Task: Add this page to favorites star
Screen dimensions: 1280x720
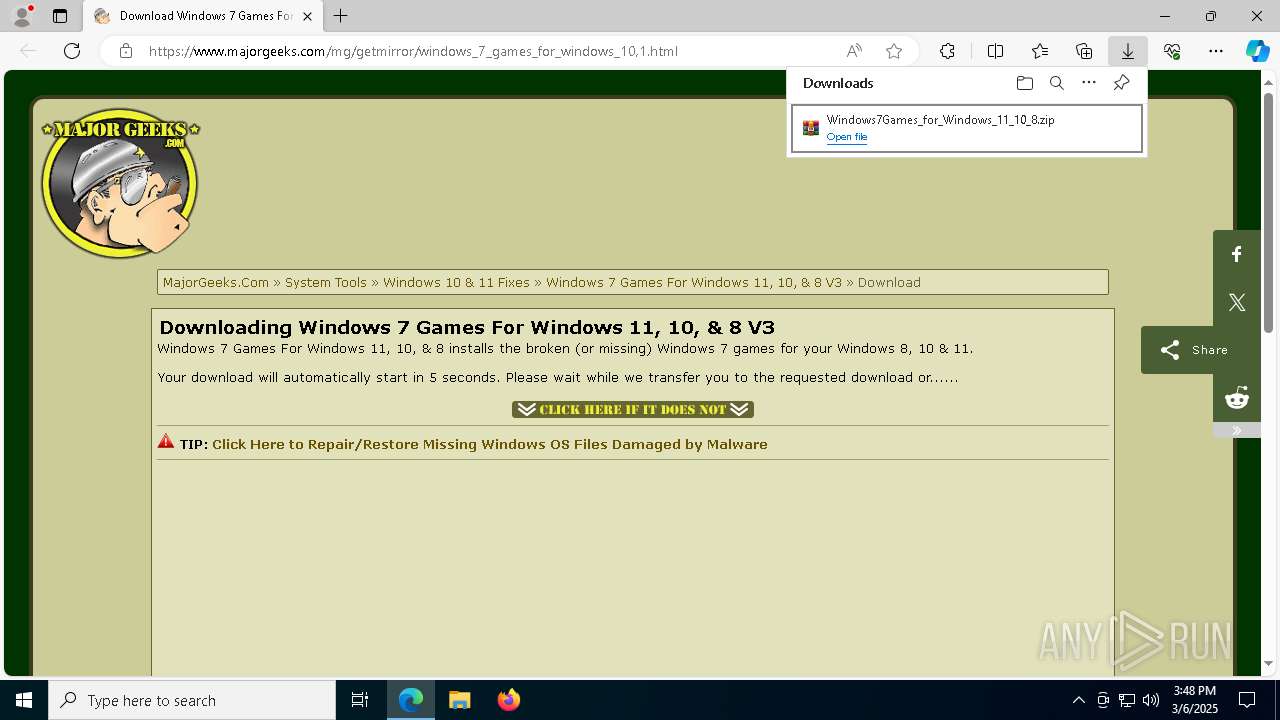Action: click(894, 51)
